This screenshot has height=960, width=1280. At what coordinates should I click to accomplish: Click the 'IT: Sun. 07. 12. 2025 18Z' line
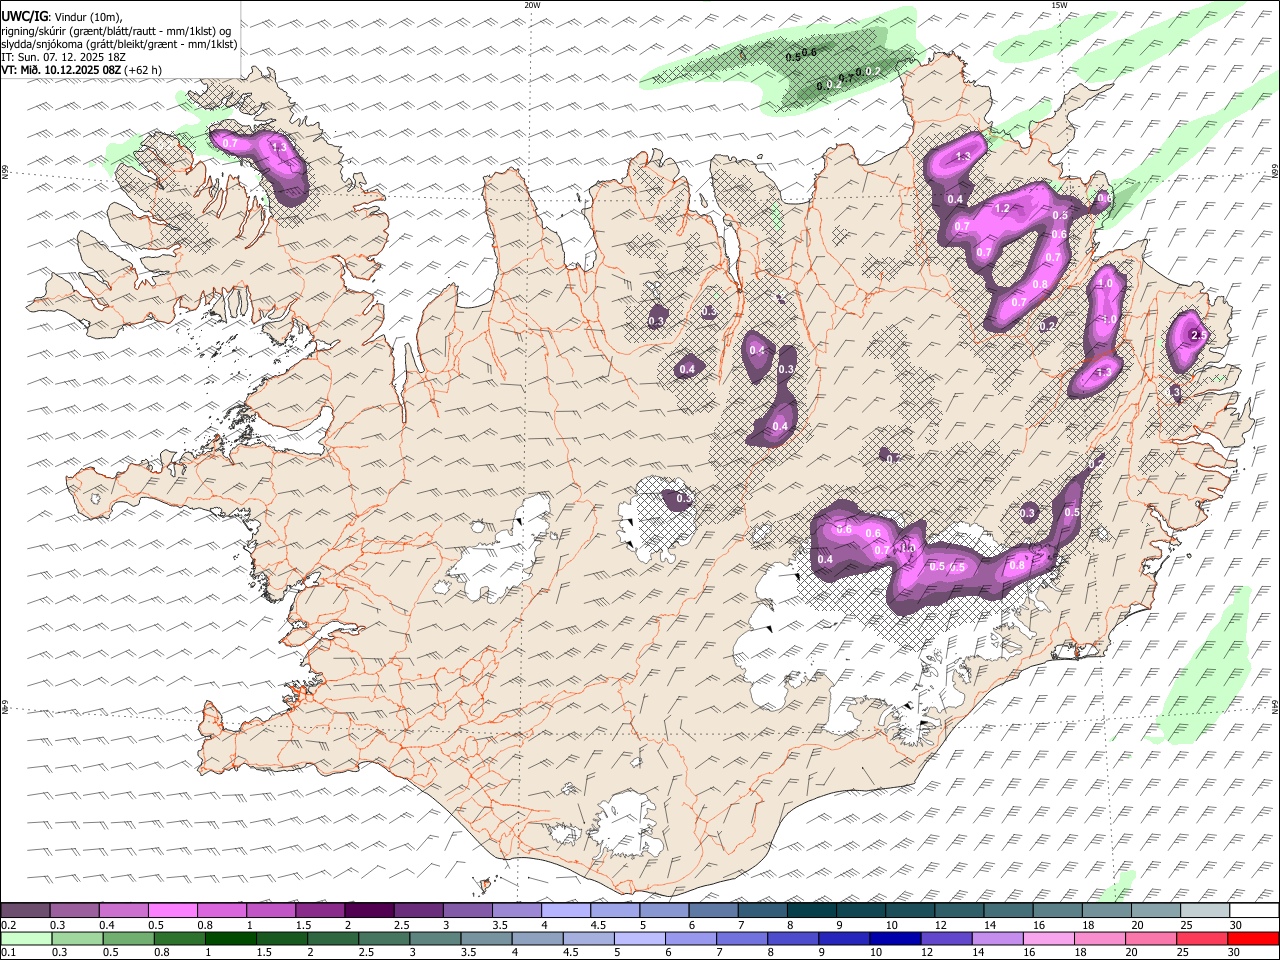(x=63, y=57)
